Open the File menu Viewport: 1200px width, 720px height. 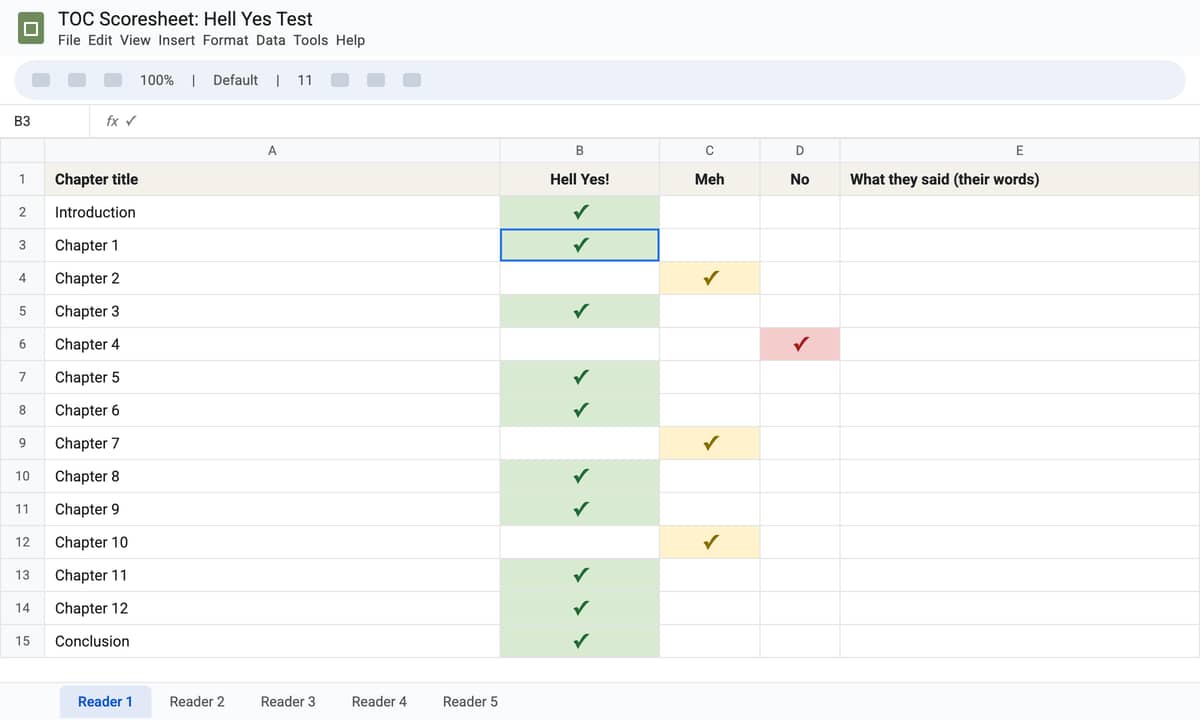(69, 40)
